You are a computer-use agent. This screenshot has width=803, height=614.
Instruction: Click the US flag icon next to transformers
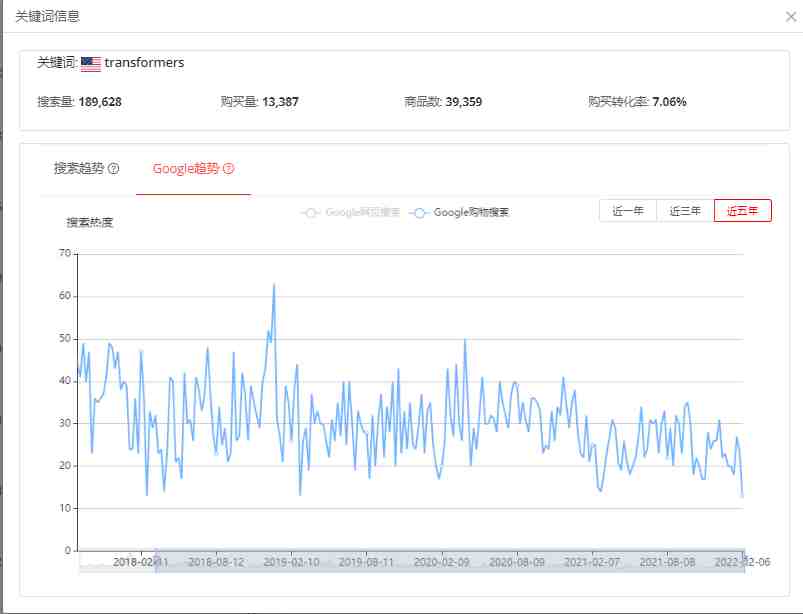(91, 64)
